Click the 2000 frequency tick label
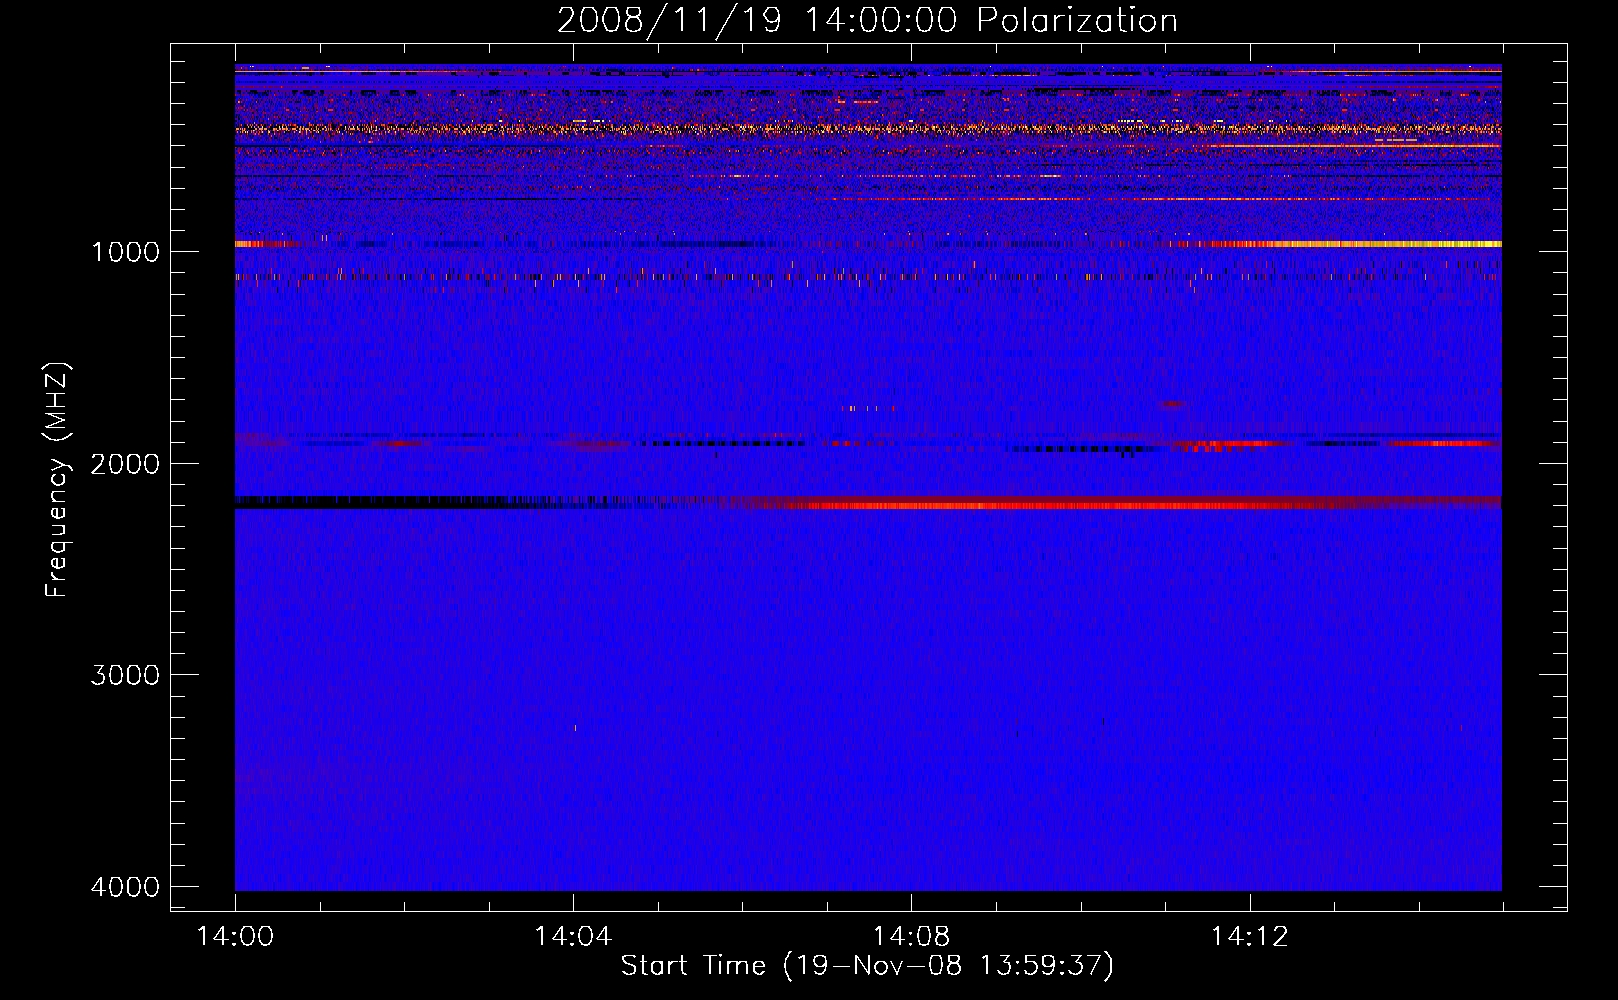The image size is (1618, 1000). coord(125,464)
